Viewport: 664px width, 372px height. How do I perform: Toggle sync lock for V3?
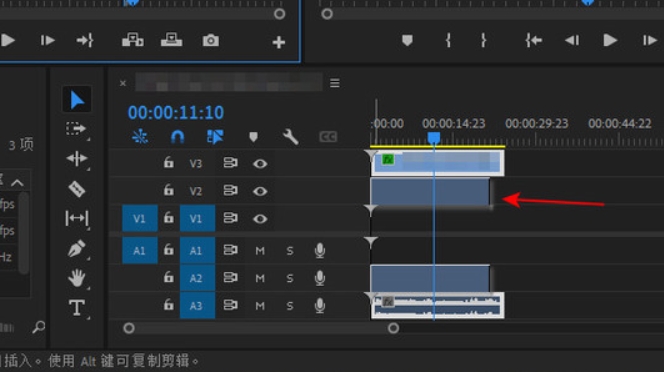[230, 163]
